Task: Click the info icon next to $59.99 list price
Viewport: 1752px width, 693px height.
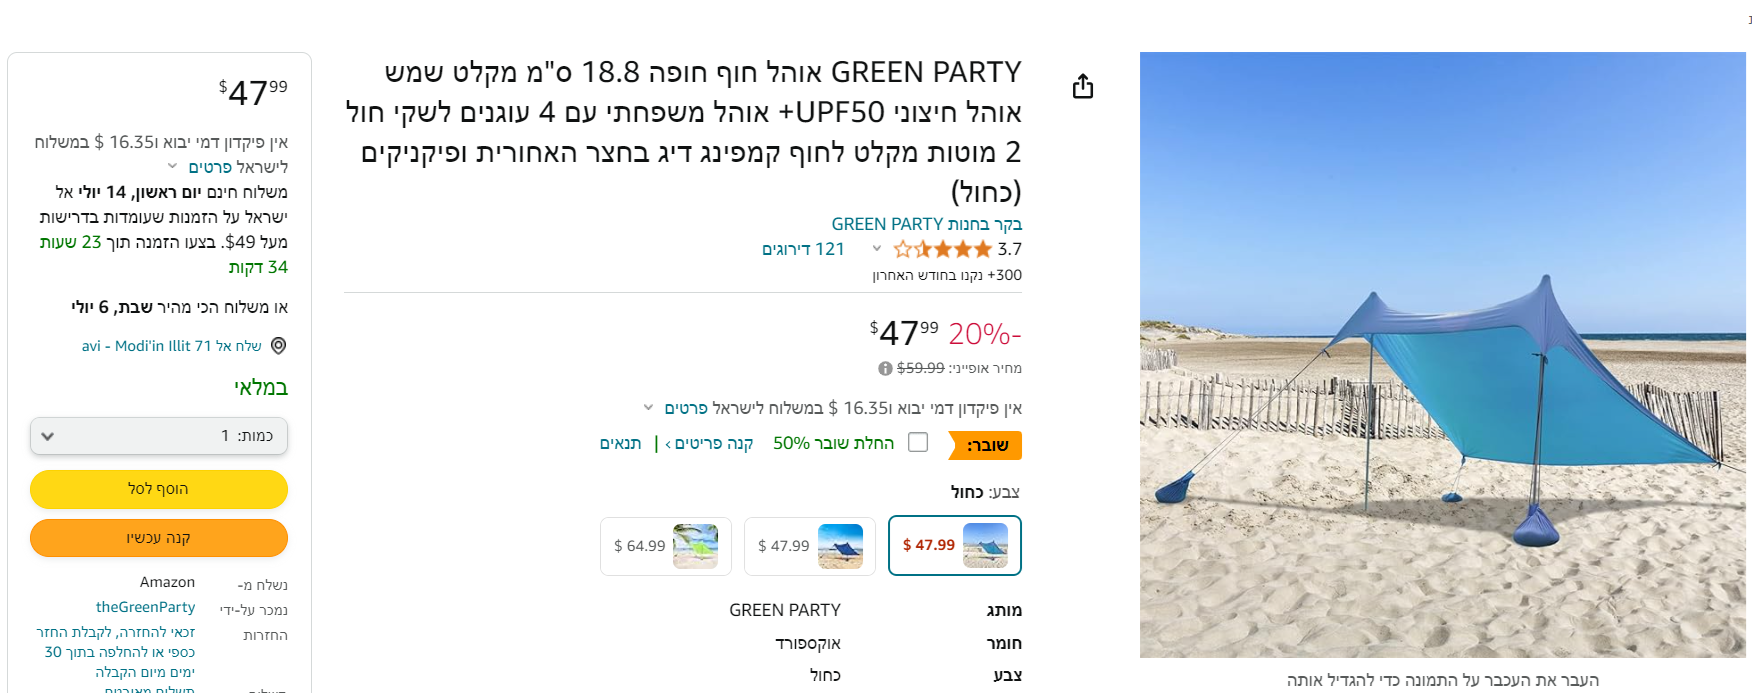Action: tap(885, 368)
